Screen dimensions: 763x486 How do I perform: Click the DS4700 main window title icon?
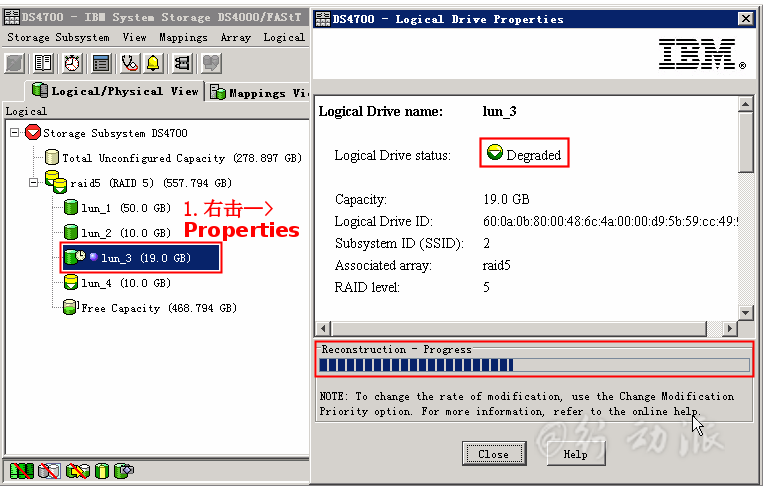(12, 17)
